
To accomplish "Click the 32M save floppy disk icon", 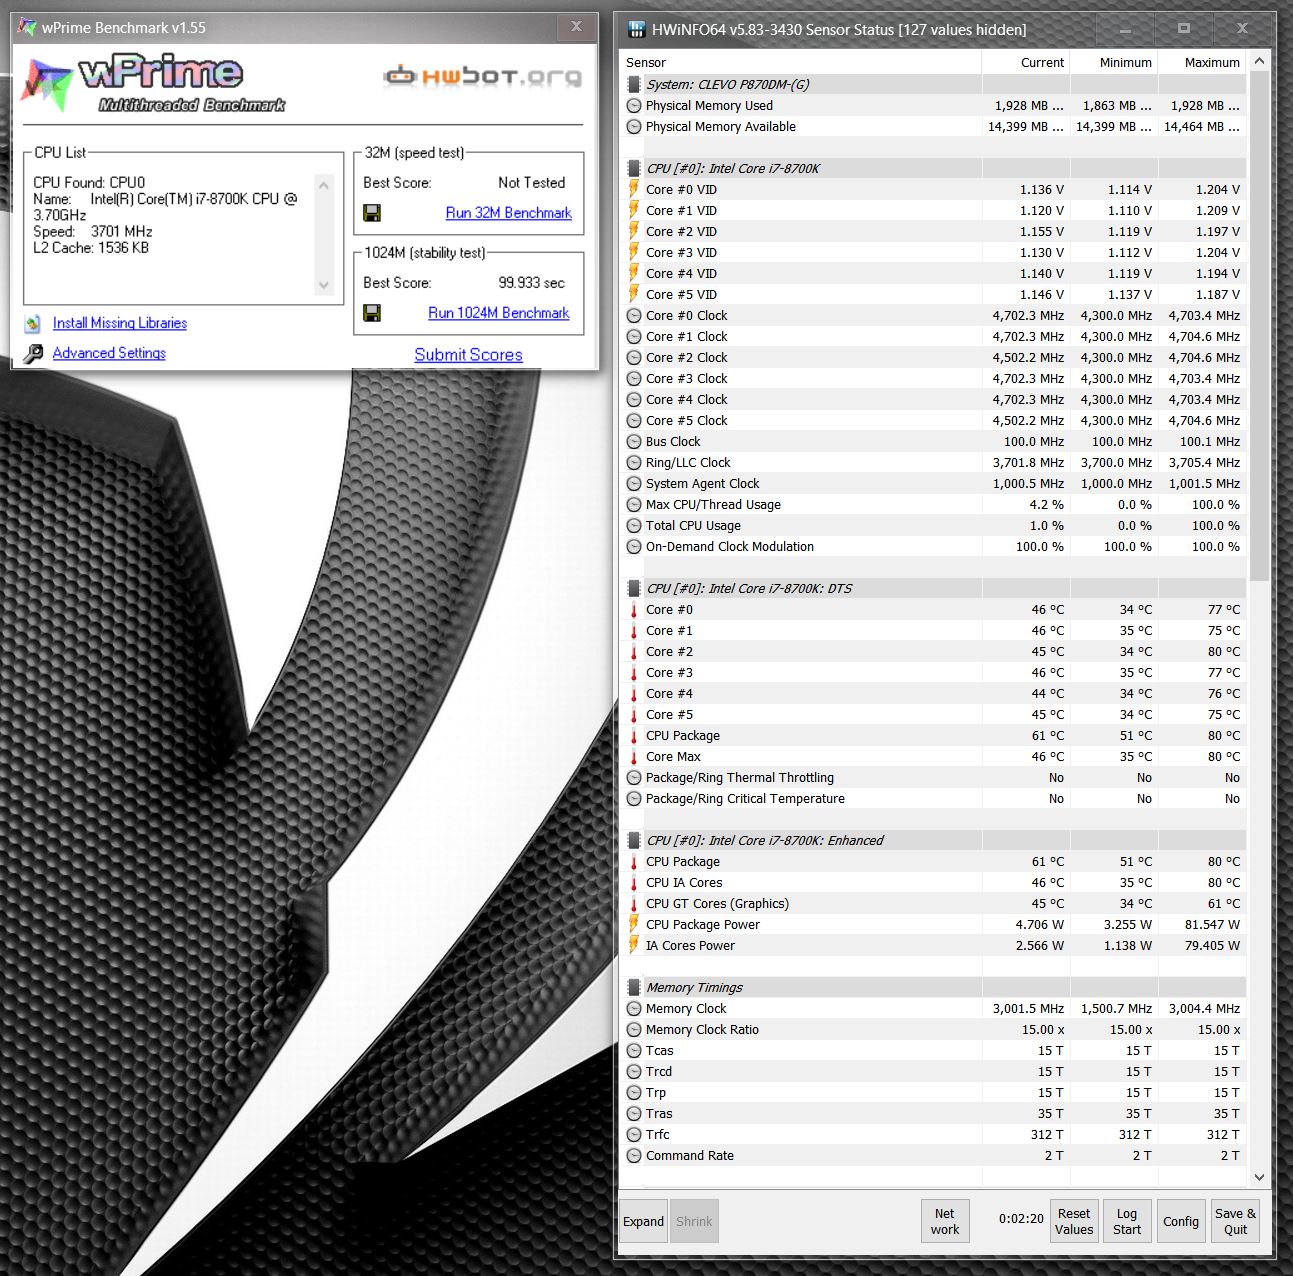I will (x=372, y=213).
